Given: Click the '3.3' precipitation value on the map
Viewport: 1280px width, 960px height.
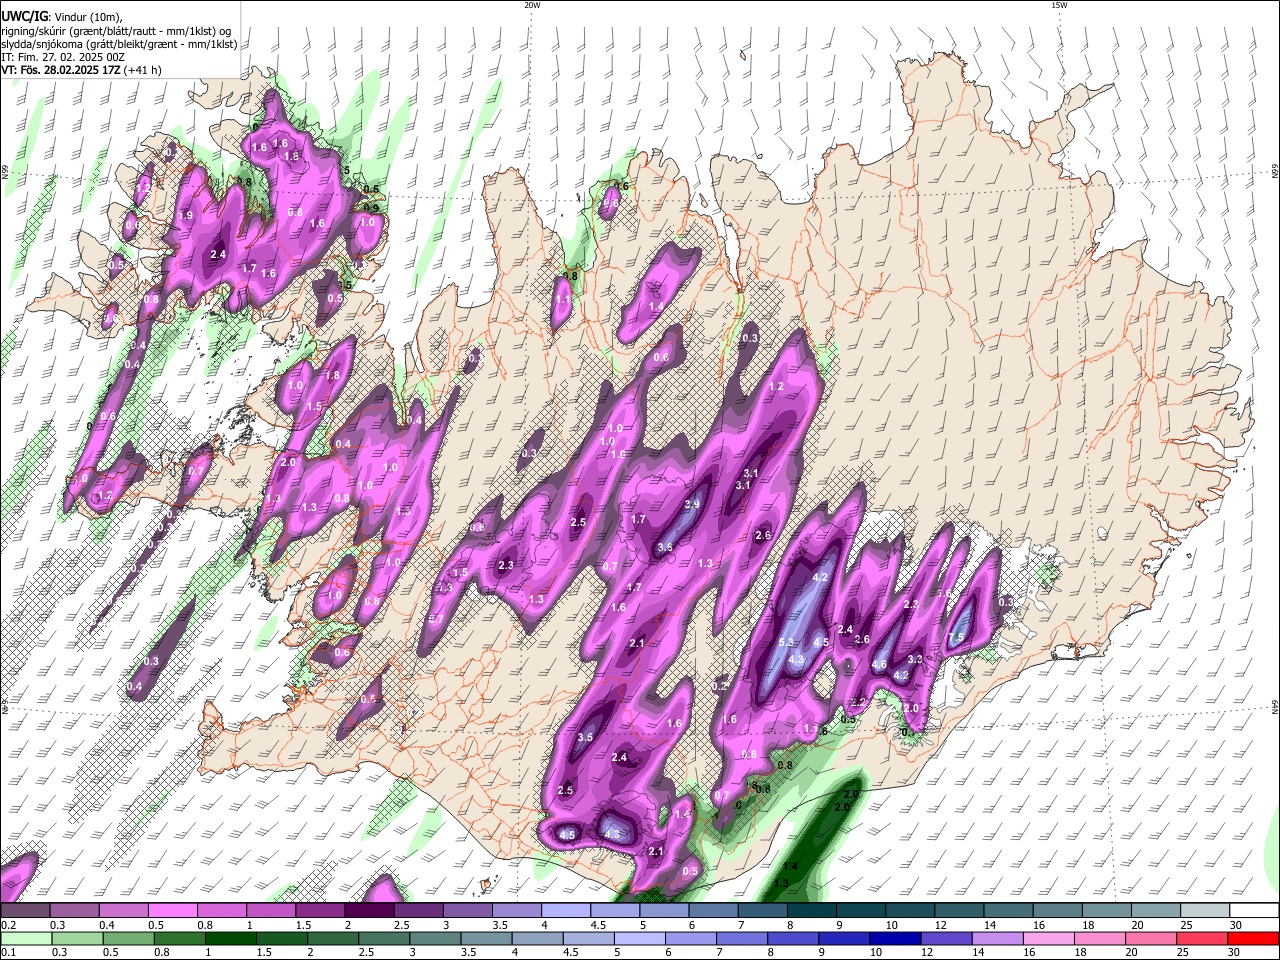Looking at the screenshot, I should click(x=915, y=660).
